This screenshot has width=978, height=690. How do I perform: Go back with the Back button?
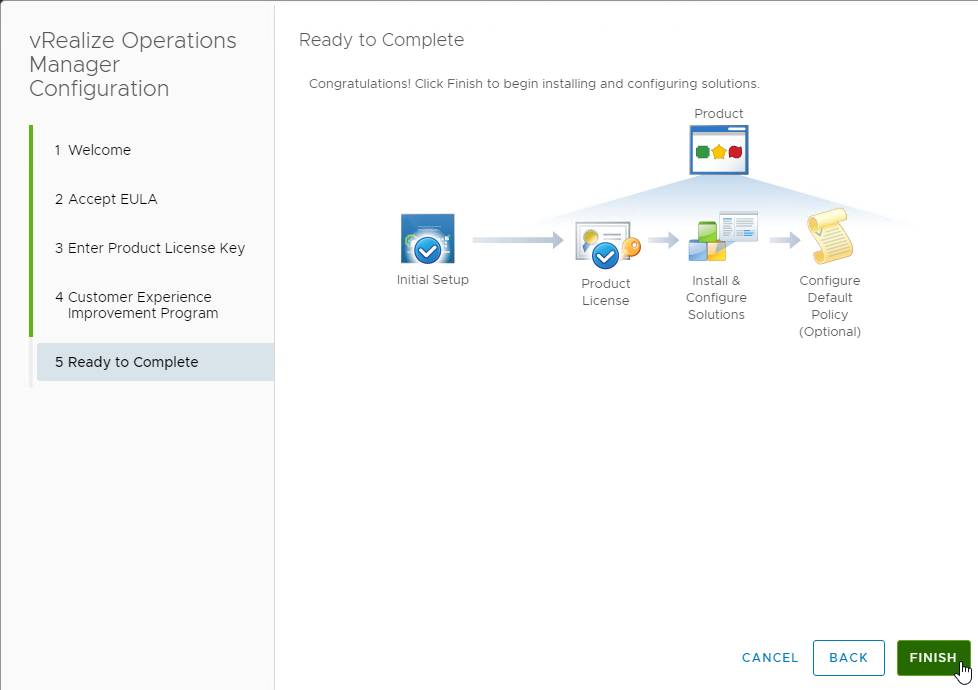click(x=848, y=658)
